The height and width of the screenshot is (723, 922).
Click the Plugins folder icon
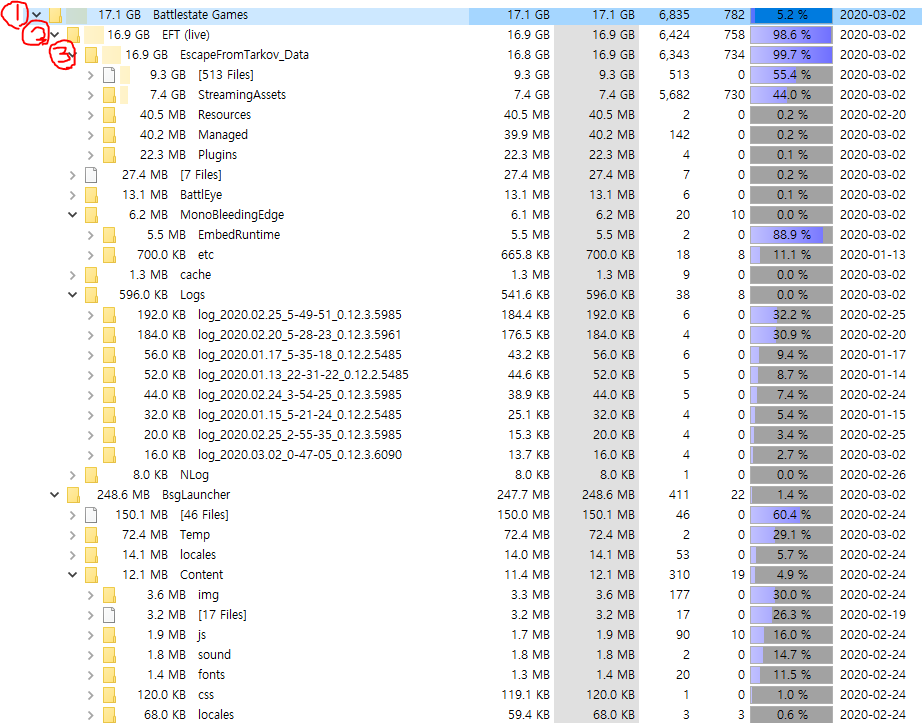coord(109,155)
